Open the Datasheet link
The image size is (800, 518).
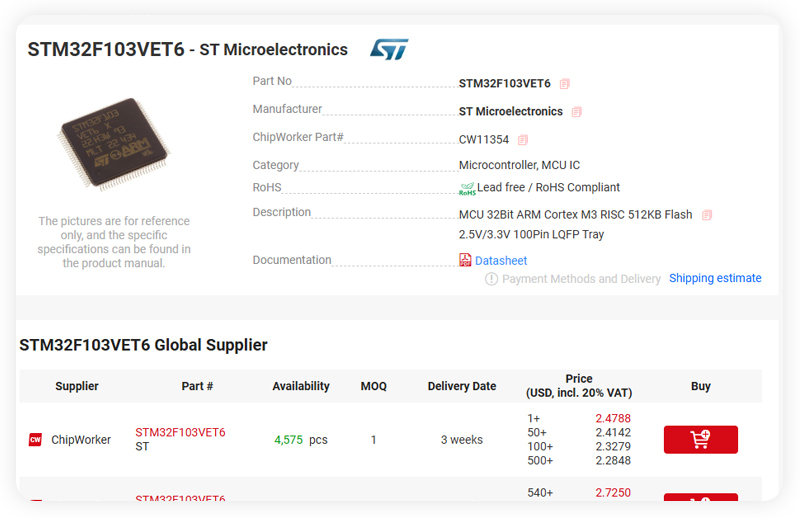501,261
